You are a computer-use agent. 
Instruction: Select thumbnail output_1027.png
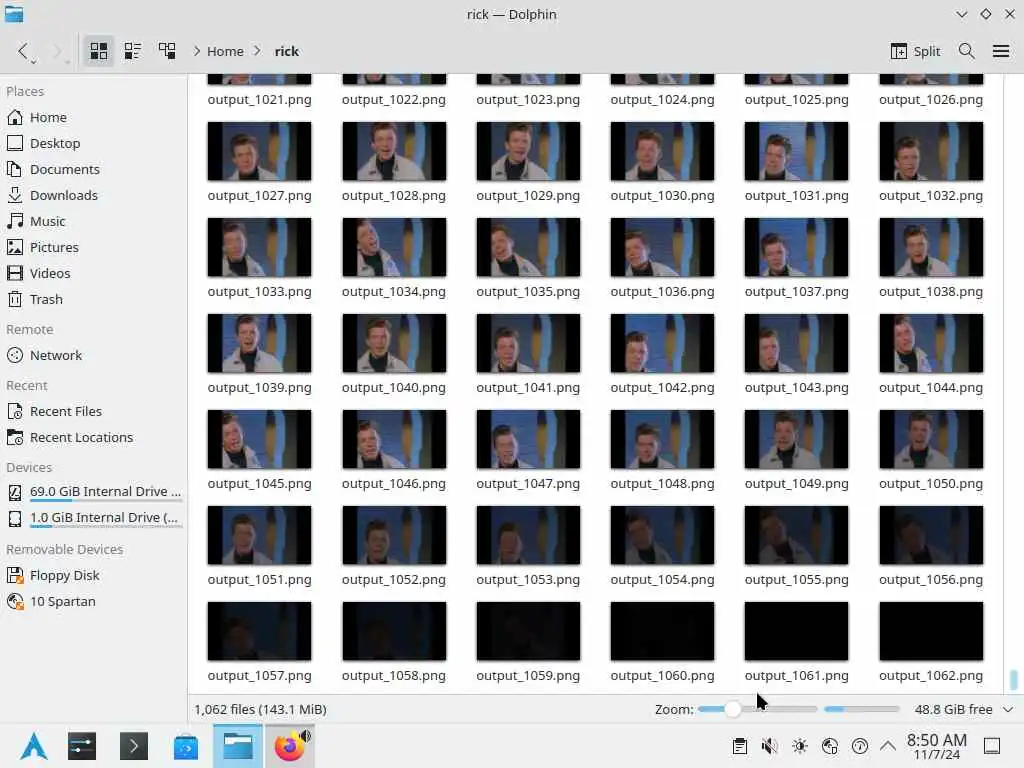click(259, 151)
